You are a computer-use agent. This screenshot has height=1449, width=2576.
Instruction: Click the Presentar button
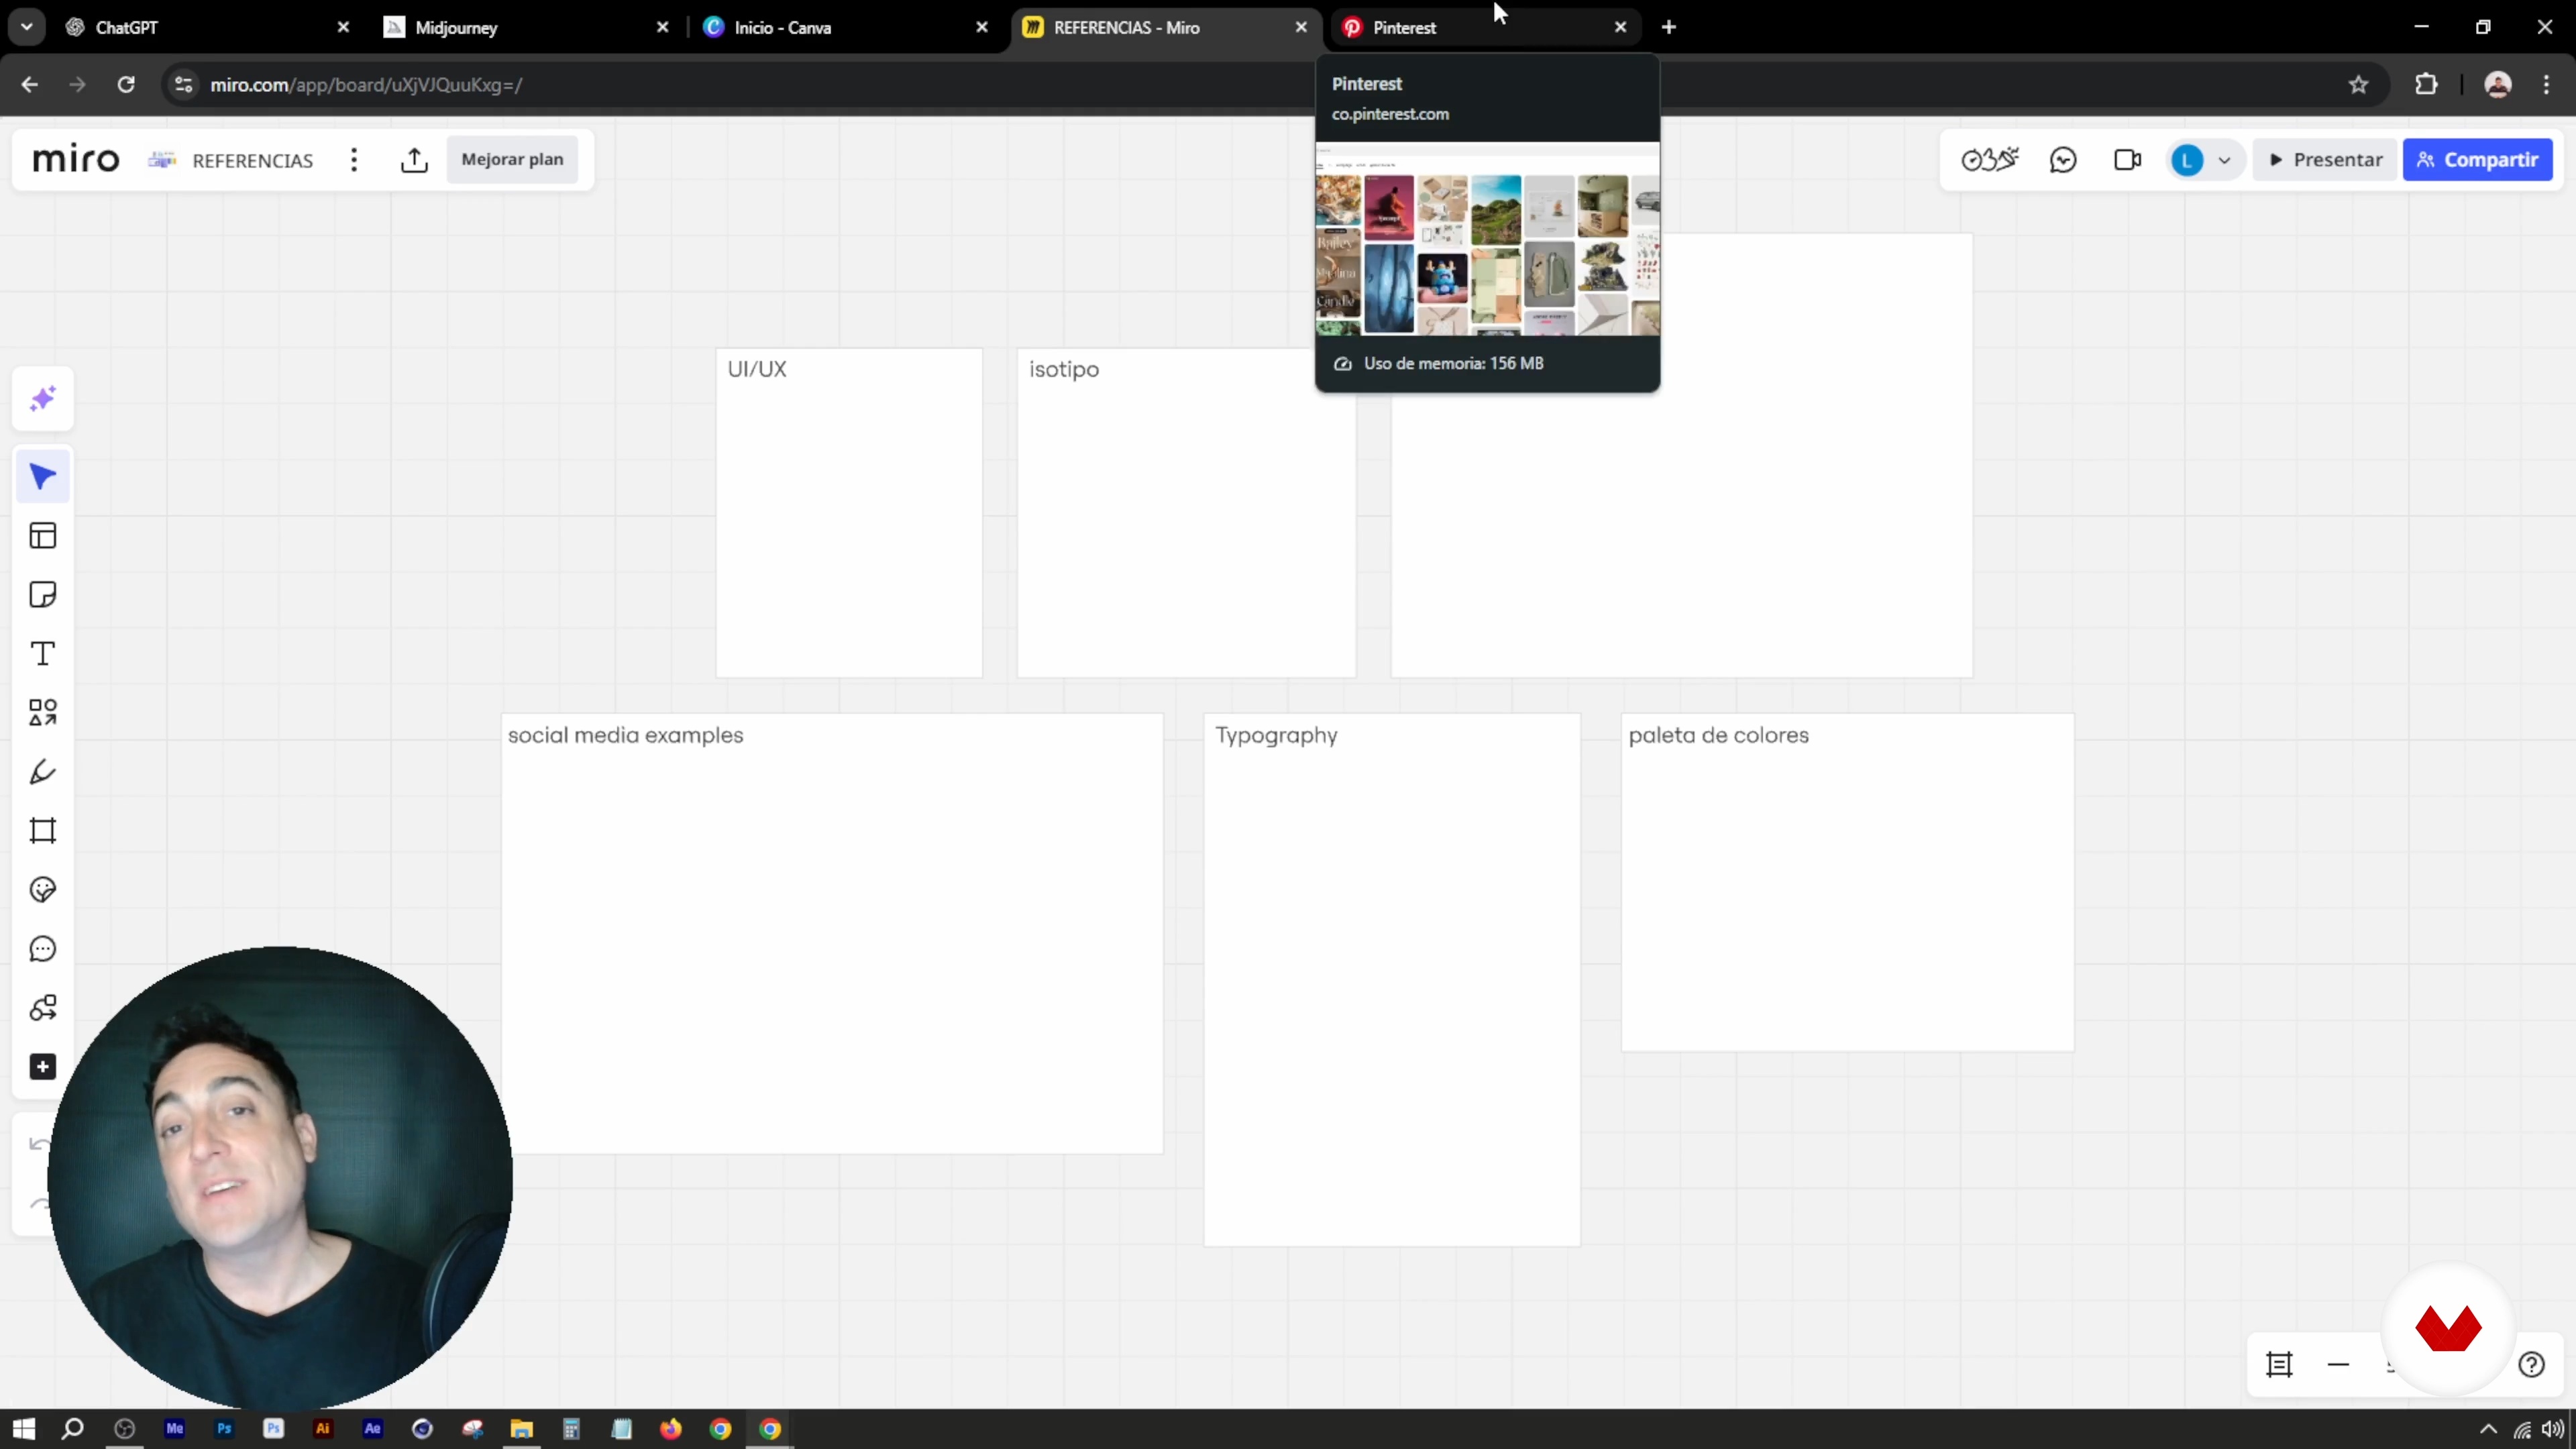coord(2326,160)
